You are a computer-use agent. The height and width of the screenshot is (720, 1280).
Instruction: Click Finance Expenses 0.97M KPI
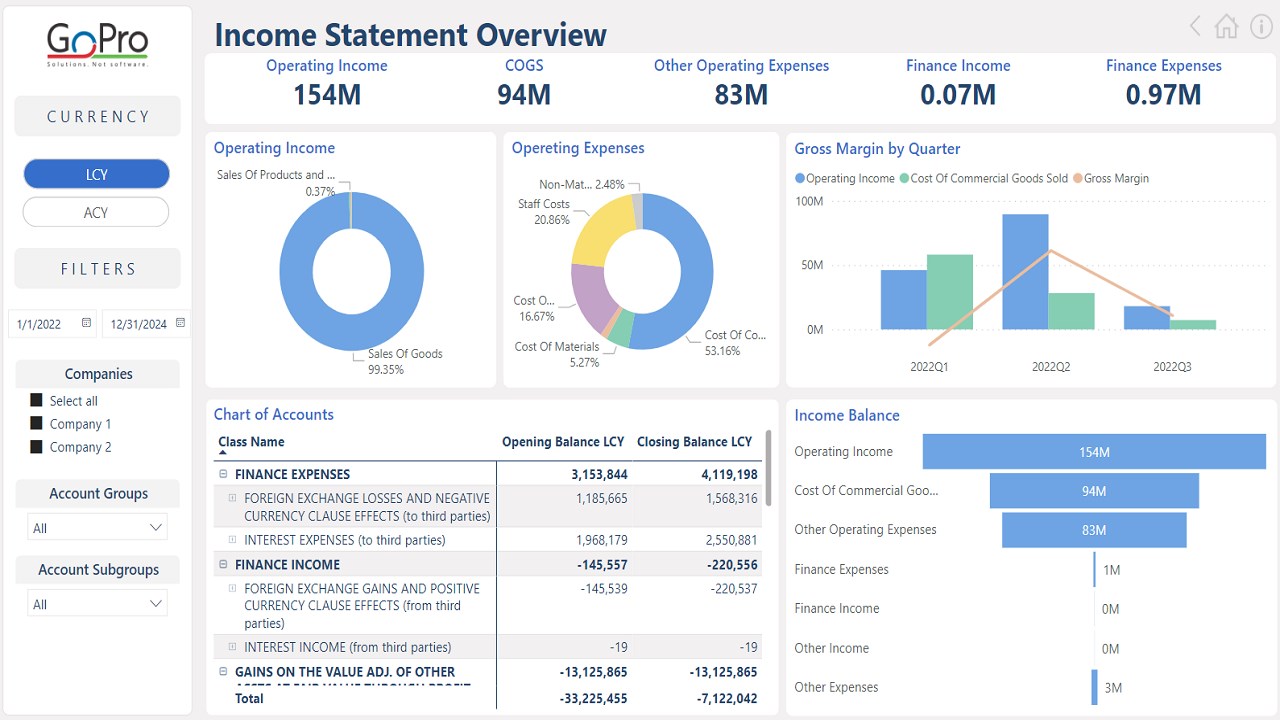[1164, 83]
